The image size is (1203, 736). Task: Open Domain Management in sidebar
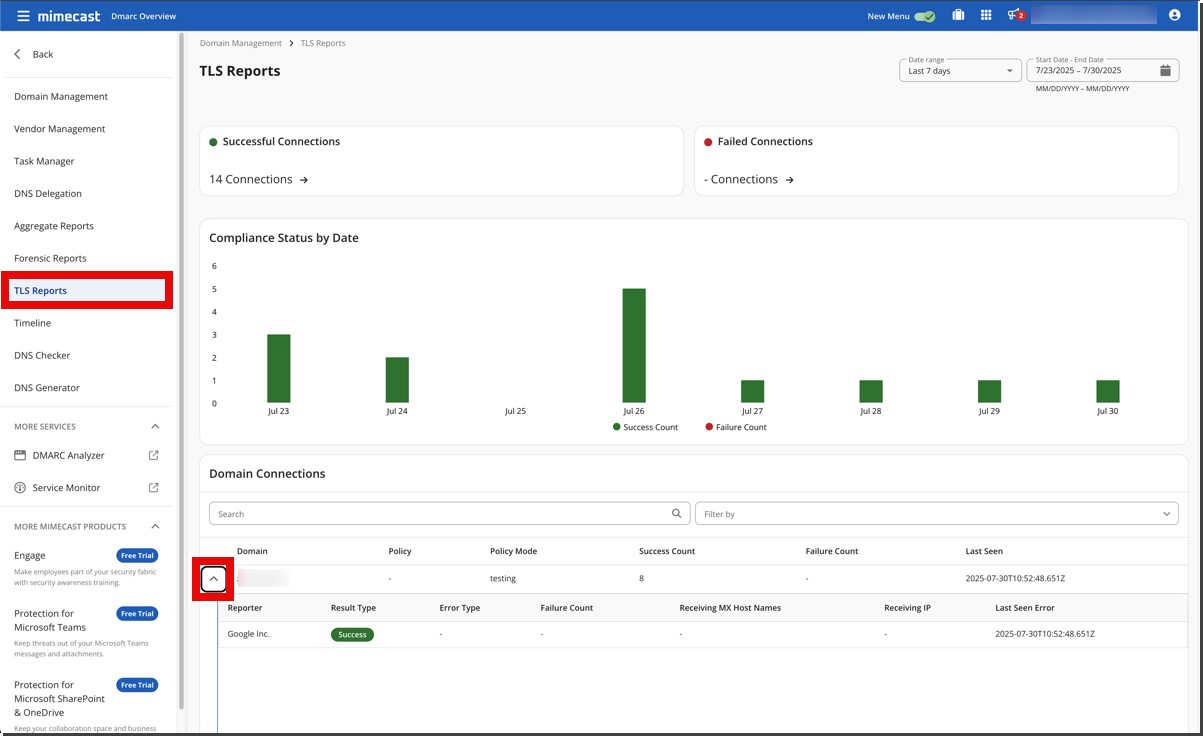coord(61,97)
